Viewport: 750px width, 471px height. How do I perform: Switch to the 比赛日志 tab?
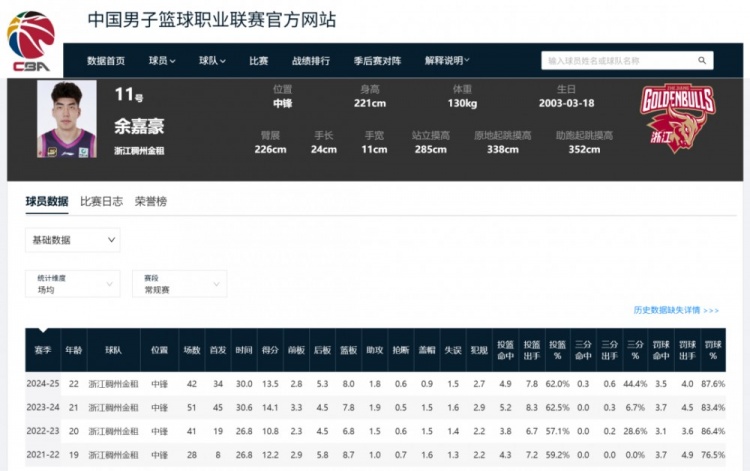(x=101, y=201)
